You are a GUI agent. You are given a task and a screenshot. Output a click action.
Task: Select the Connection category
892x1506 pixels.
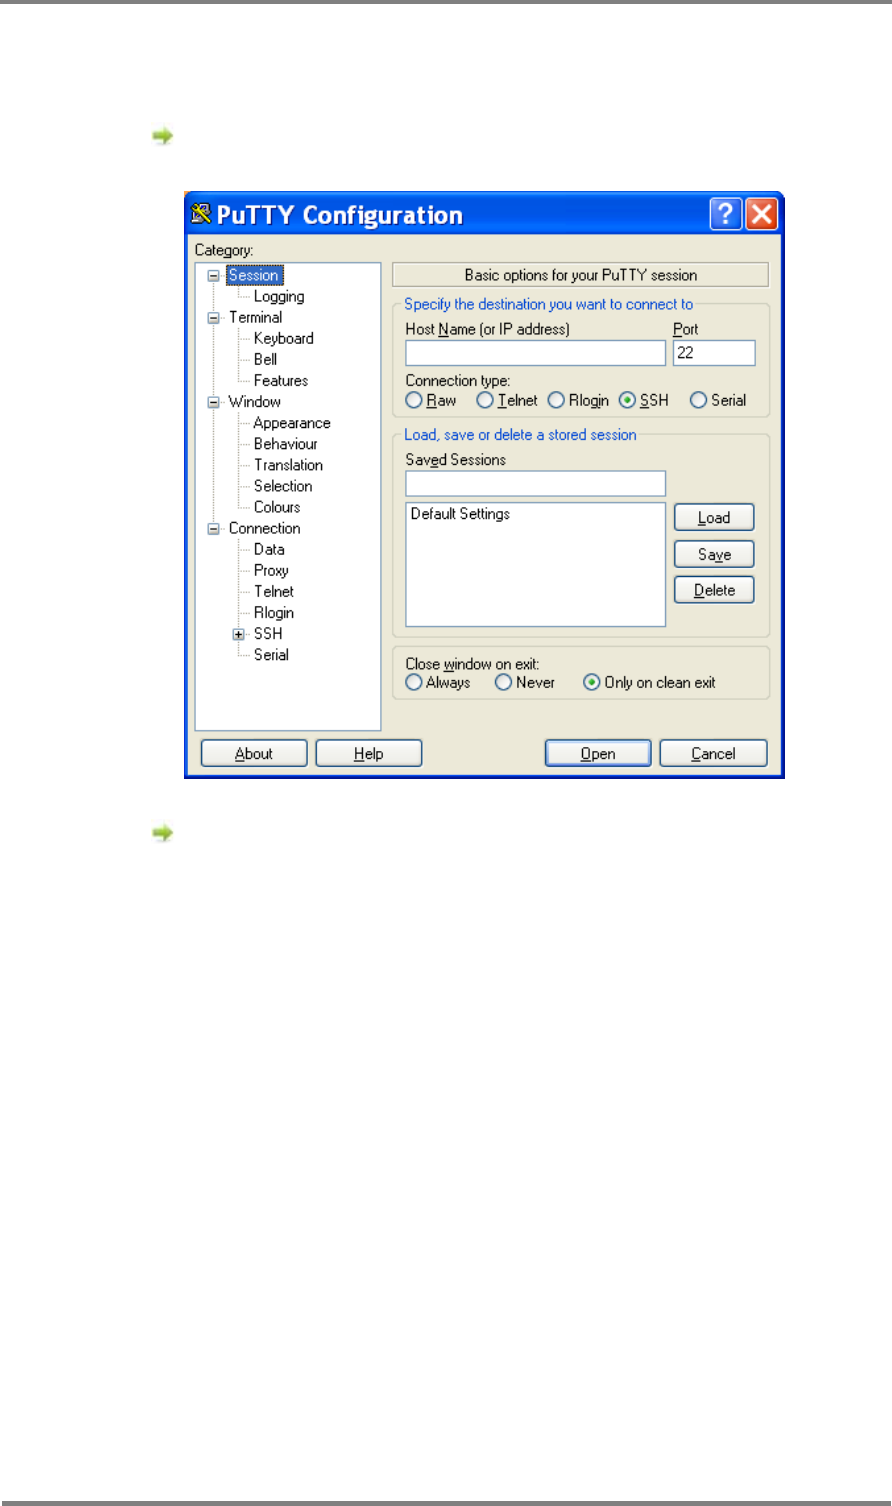264,528
